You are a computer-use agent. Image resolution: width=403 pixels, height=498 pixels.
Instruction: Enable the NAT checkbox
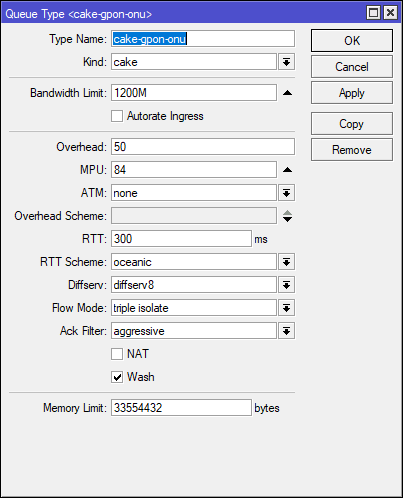pyautogui.click(x=117, y=354)
